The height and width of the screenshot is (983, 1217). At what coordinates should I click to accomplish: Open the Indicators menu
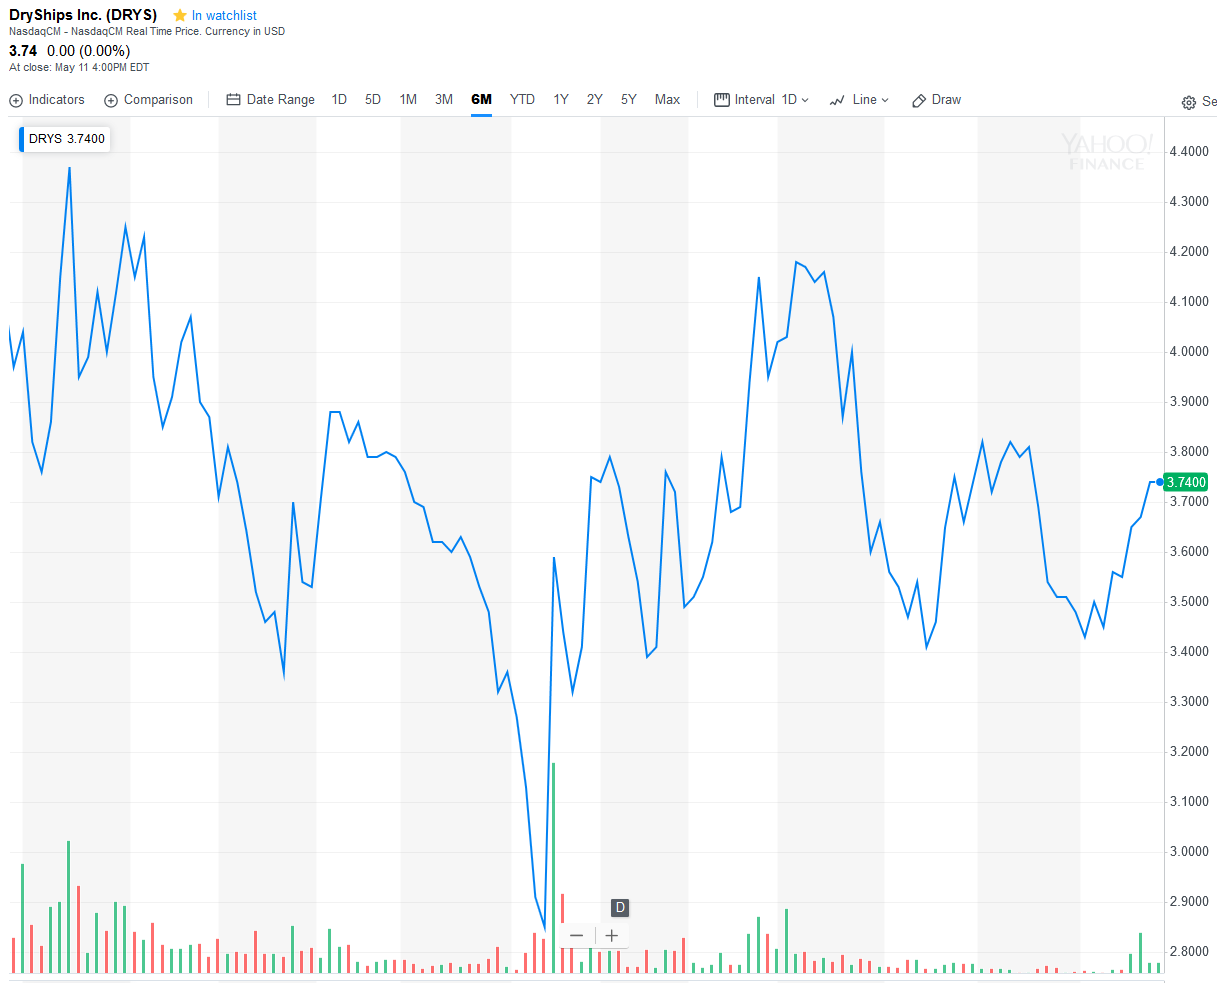pyautogui.click(x=47, y=100)
